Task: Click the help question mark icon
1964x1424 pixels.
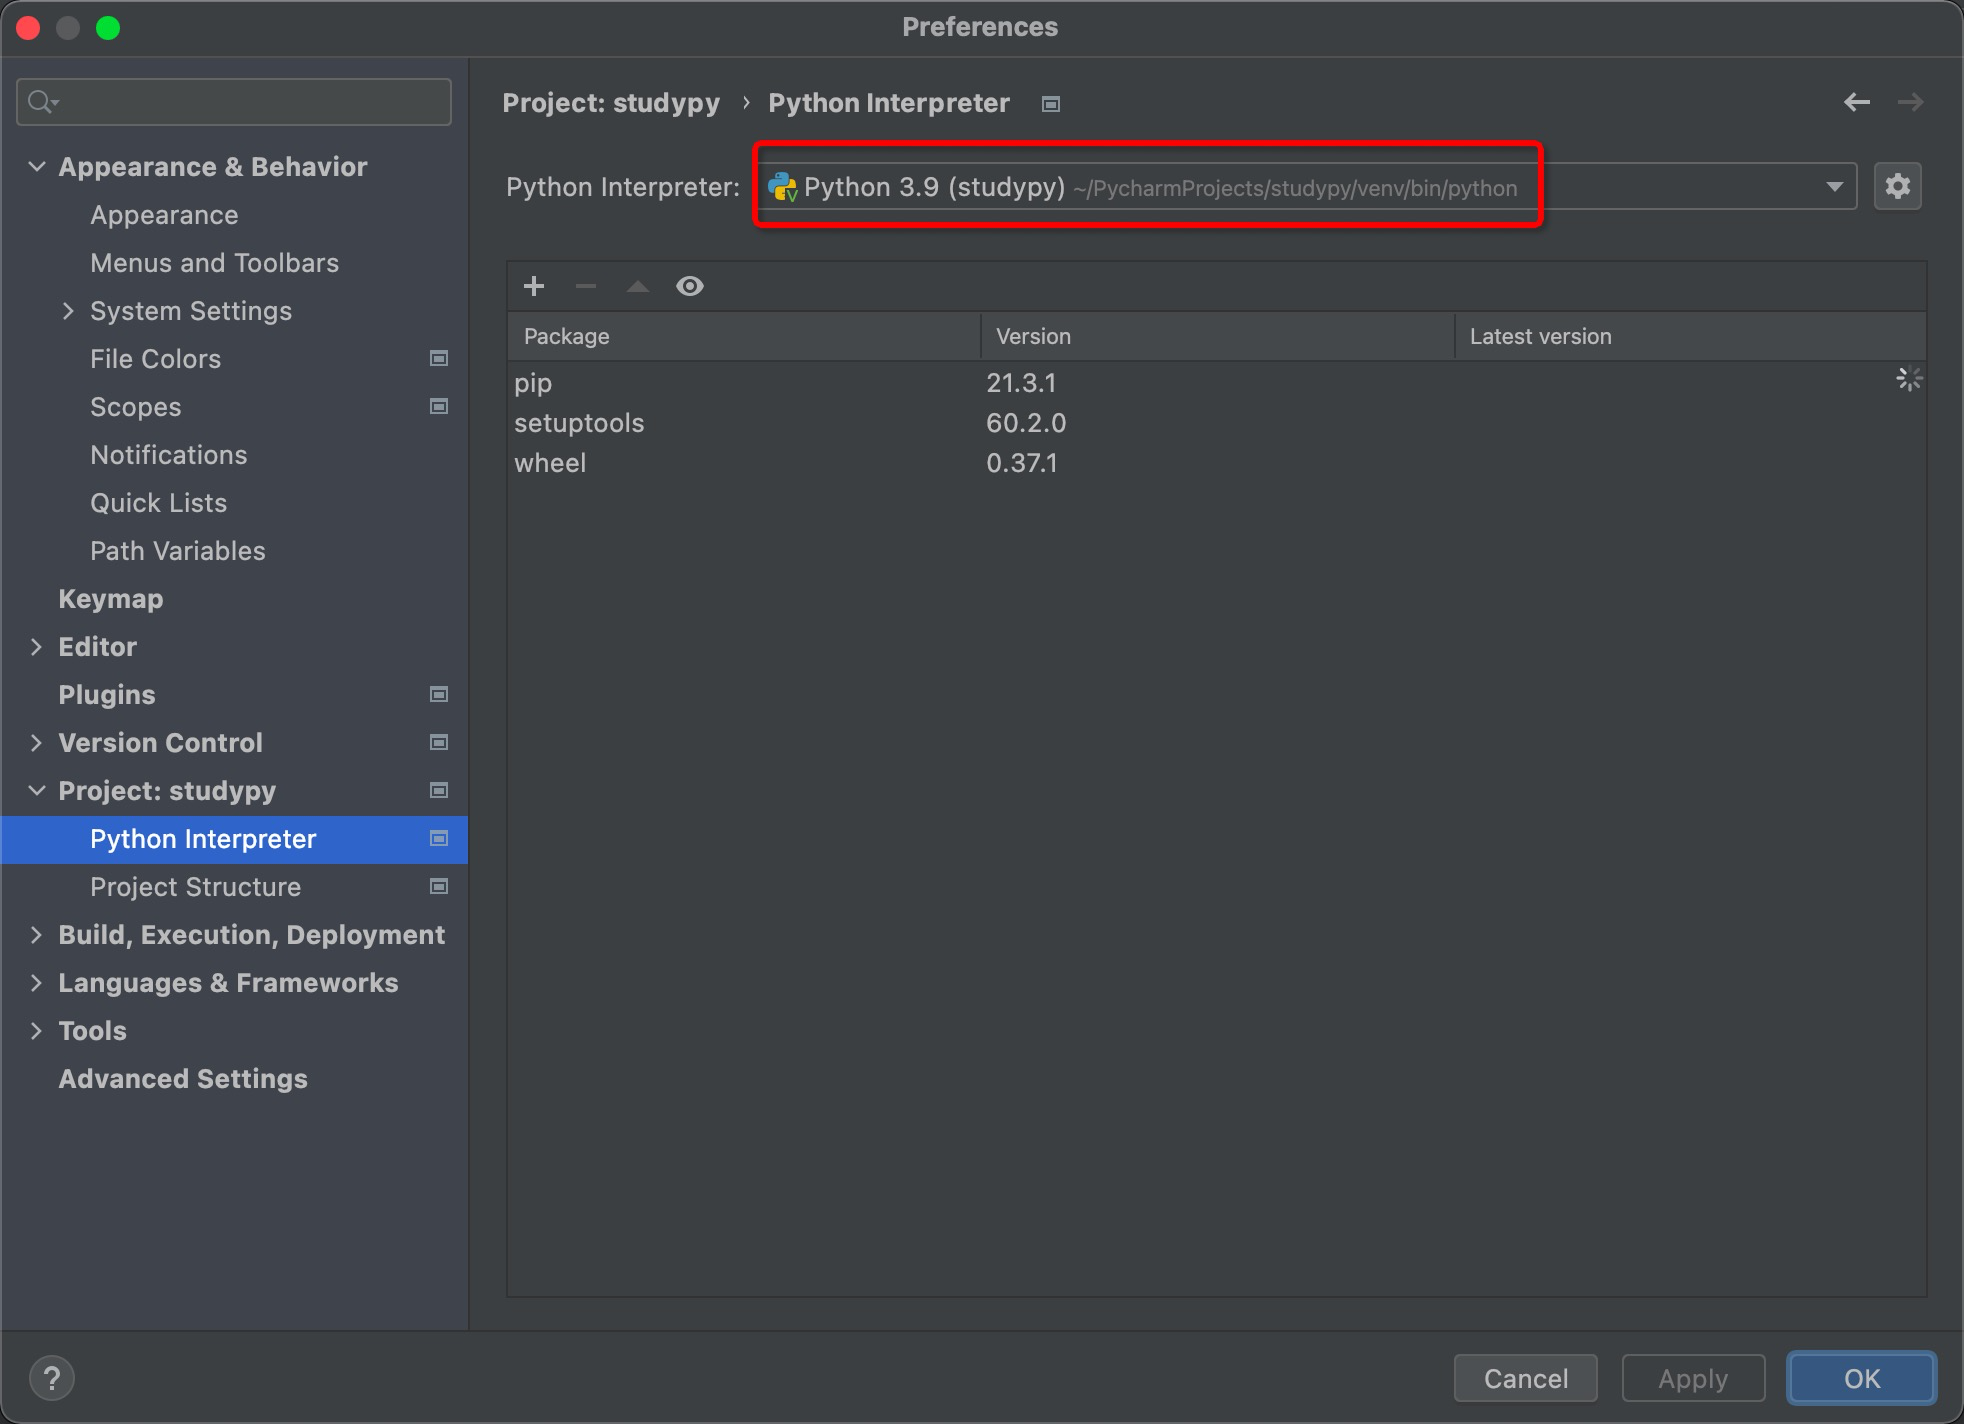Action: (x=52, y=1378)
